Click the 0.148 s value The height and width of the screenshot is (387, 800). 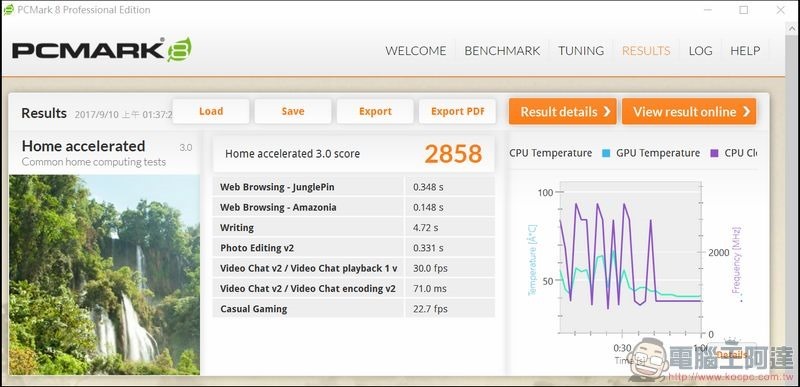coord(428,208)
